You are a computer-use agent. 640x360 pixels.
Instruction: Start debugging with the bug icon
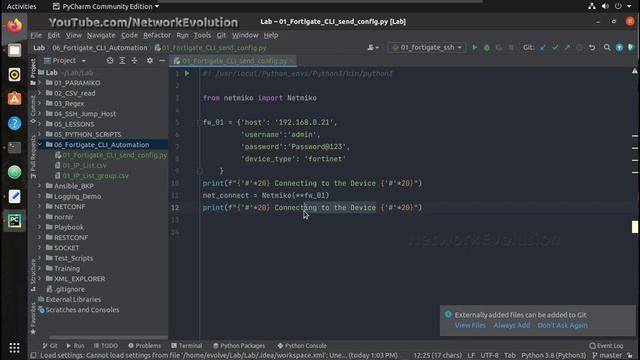tap(487, 48)
